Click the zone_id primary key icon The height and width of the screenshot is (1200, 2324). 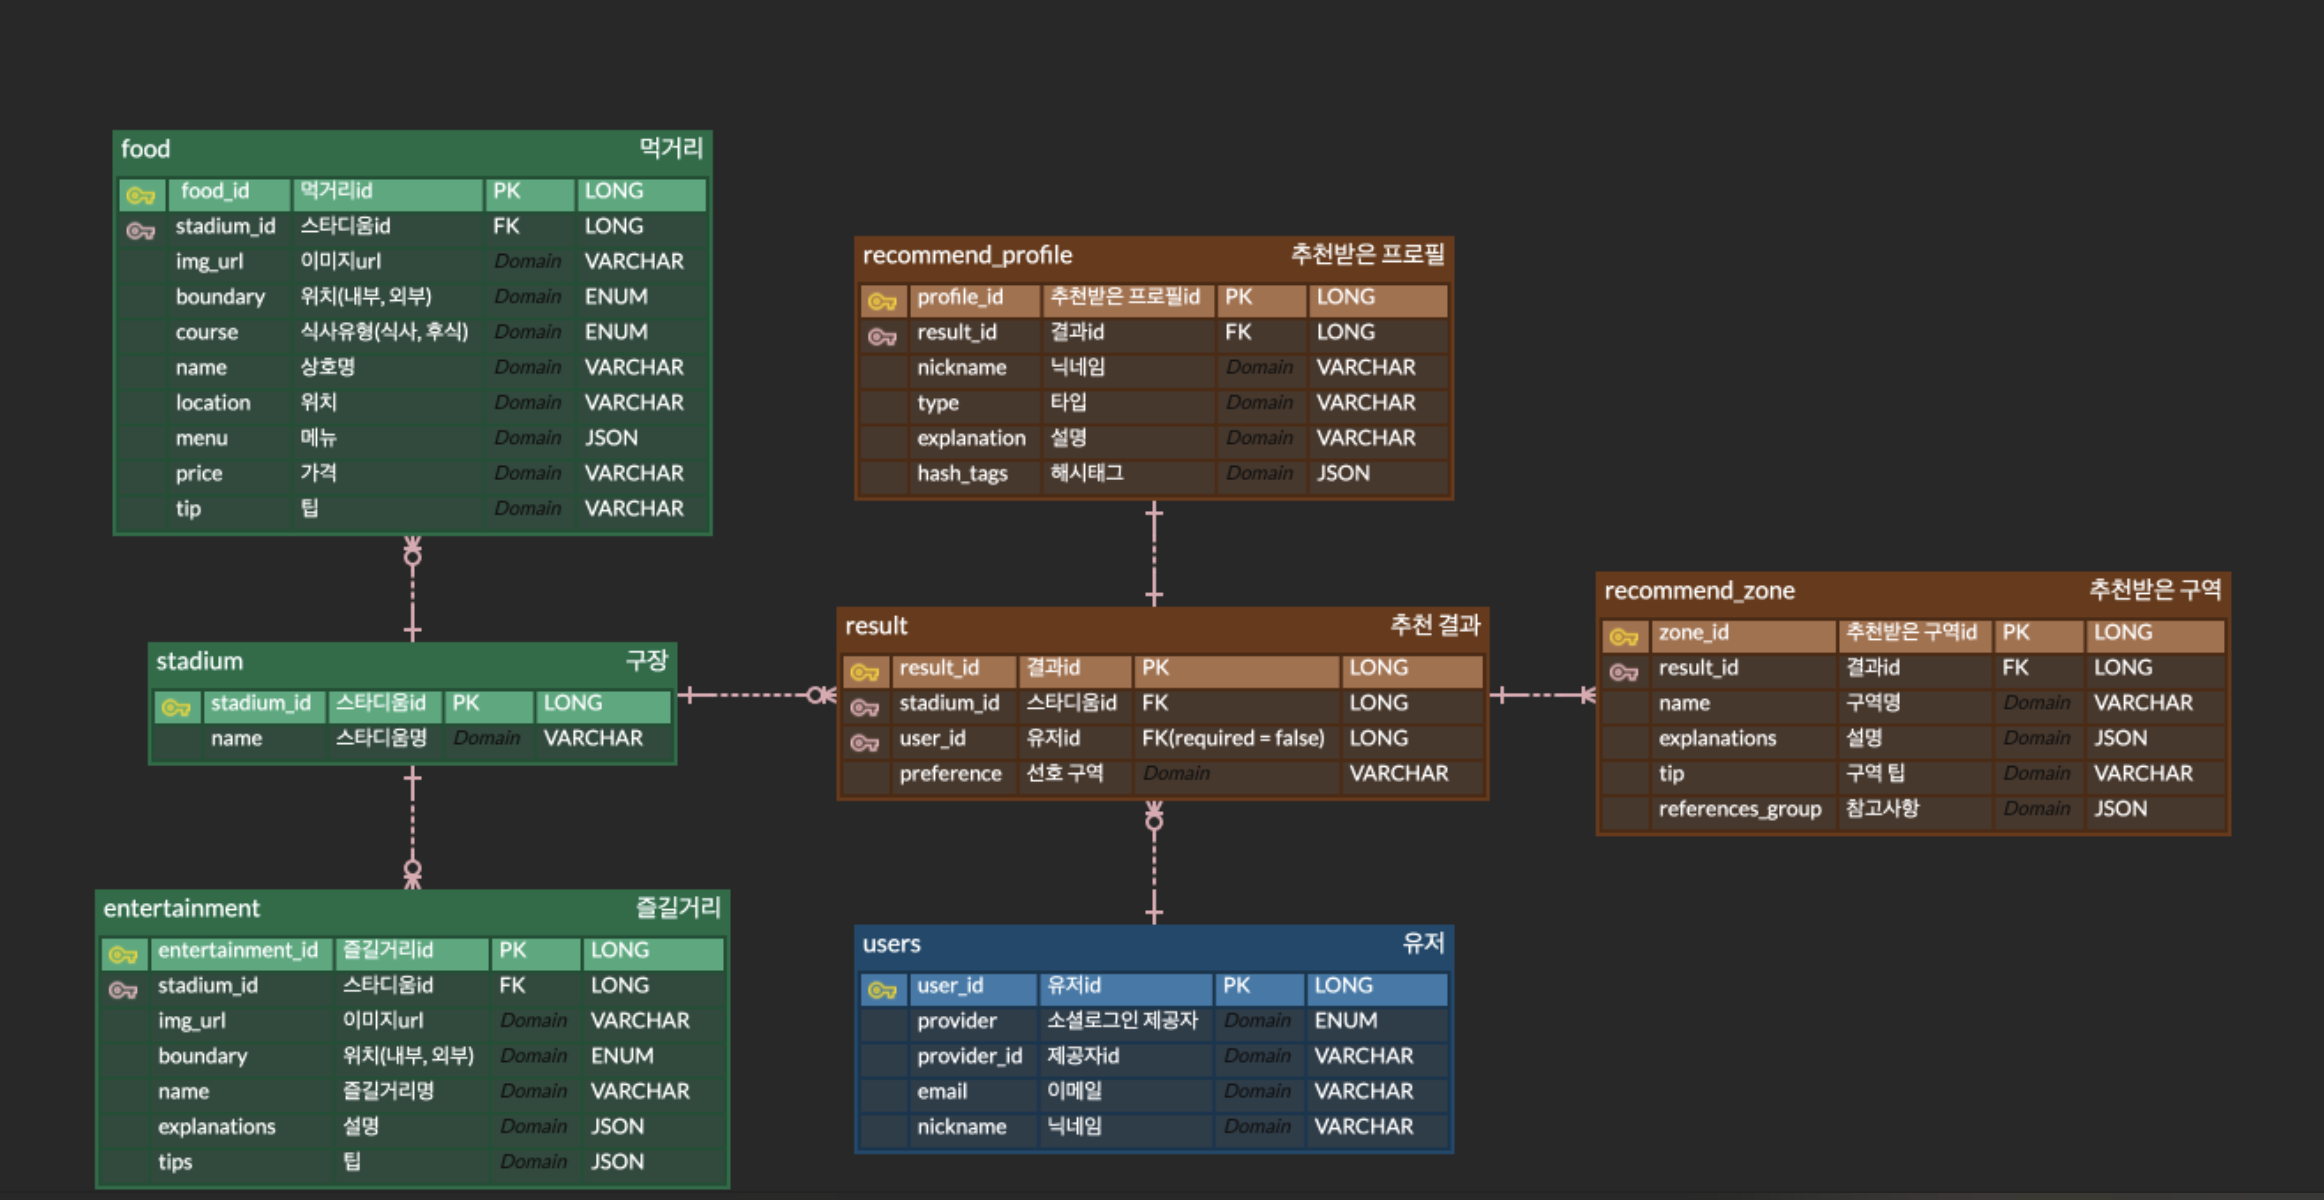click(1623, 636)
